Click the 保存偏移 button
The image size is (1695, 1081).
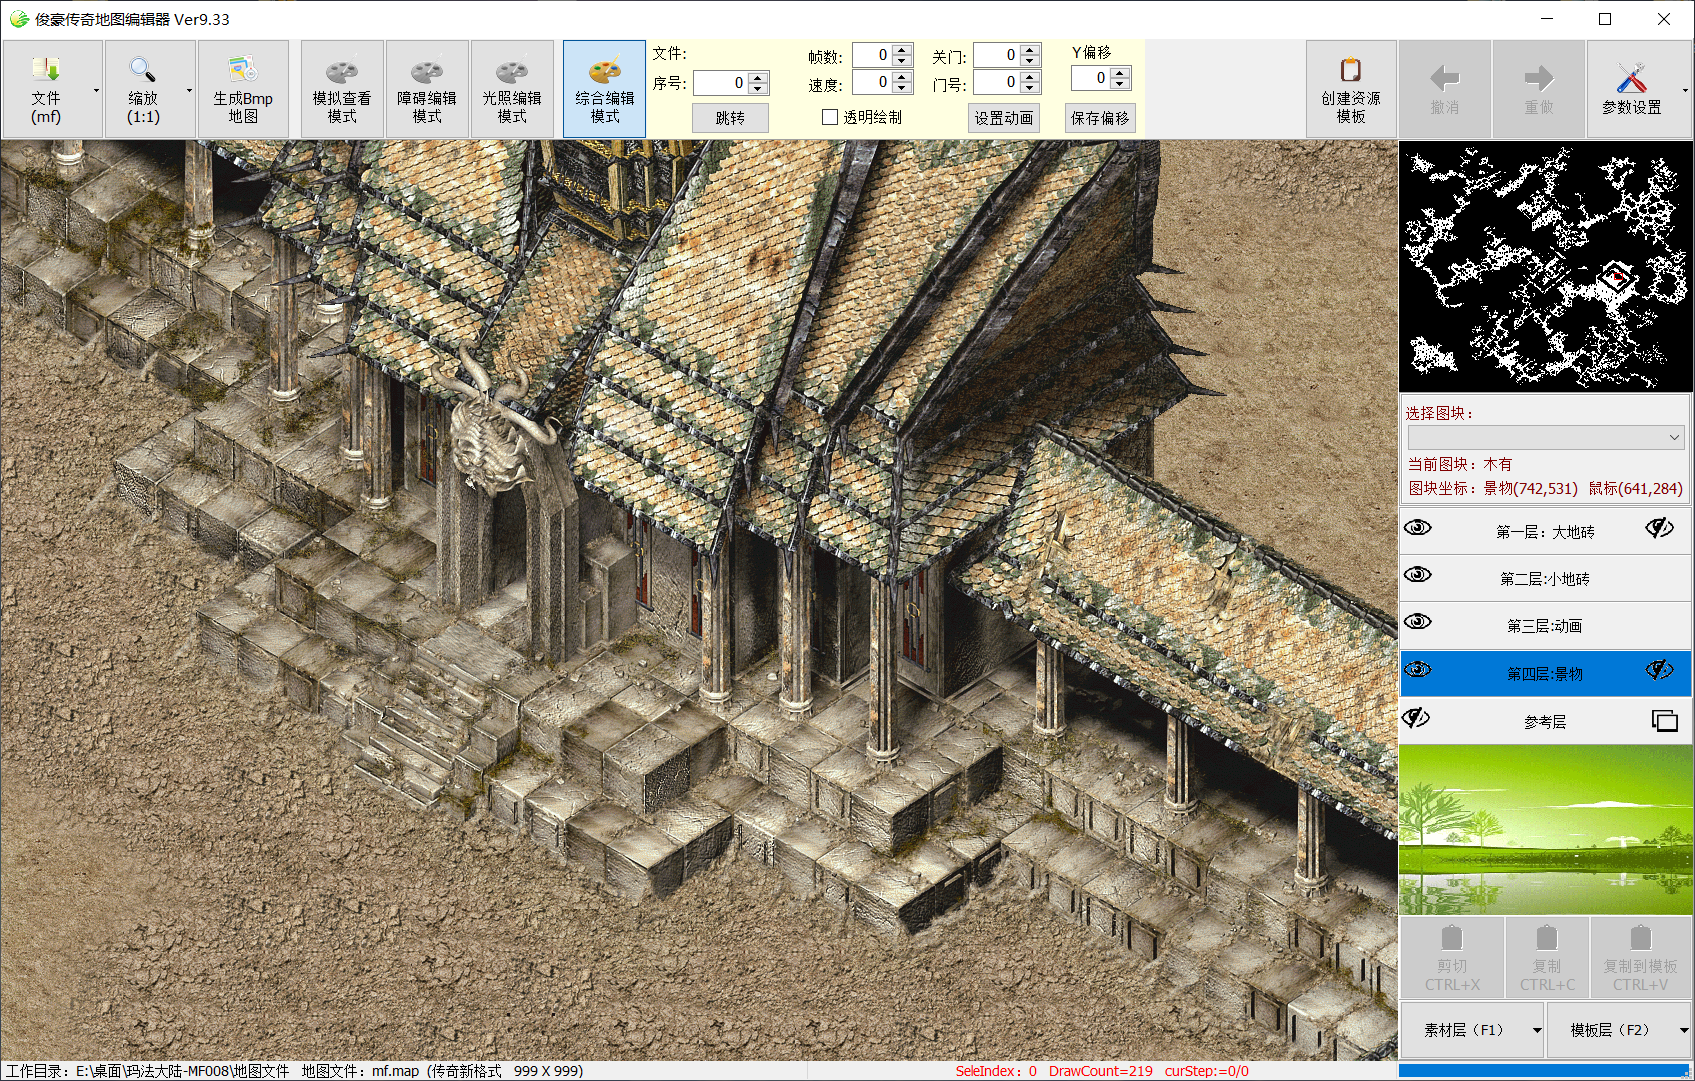tap(1100, 118)
